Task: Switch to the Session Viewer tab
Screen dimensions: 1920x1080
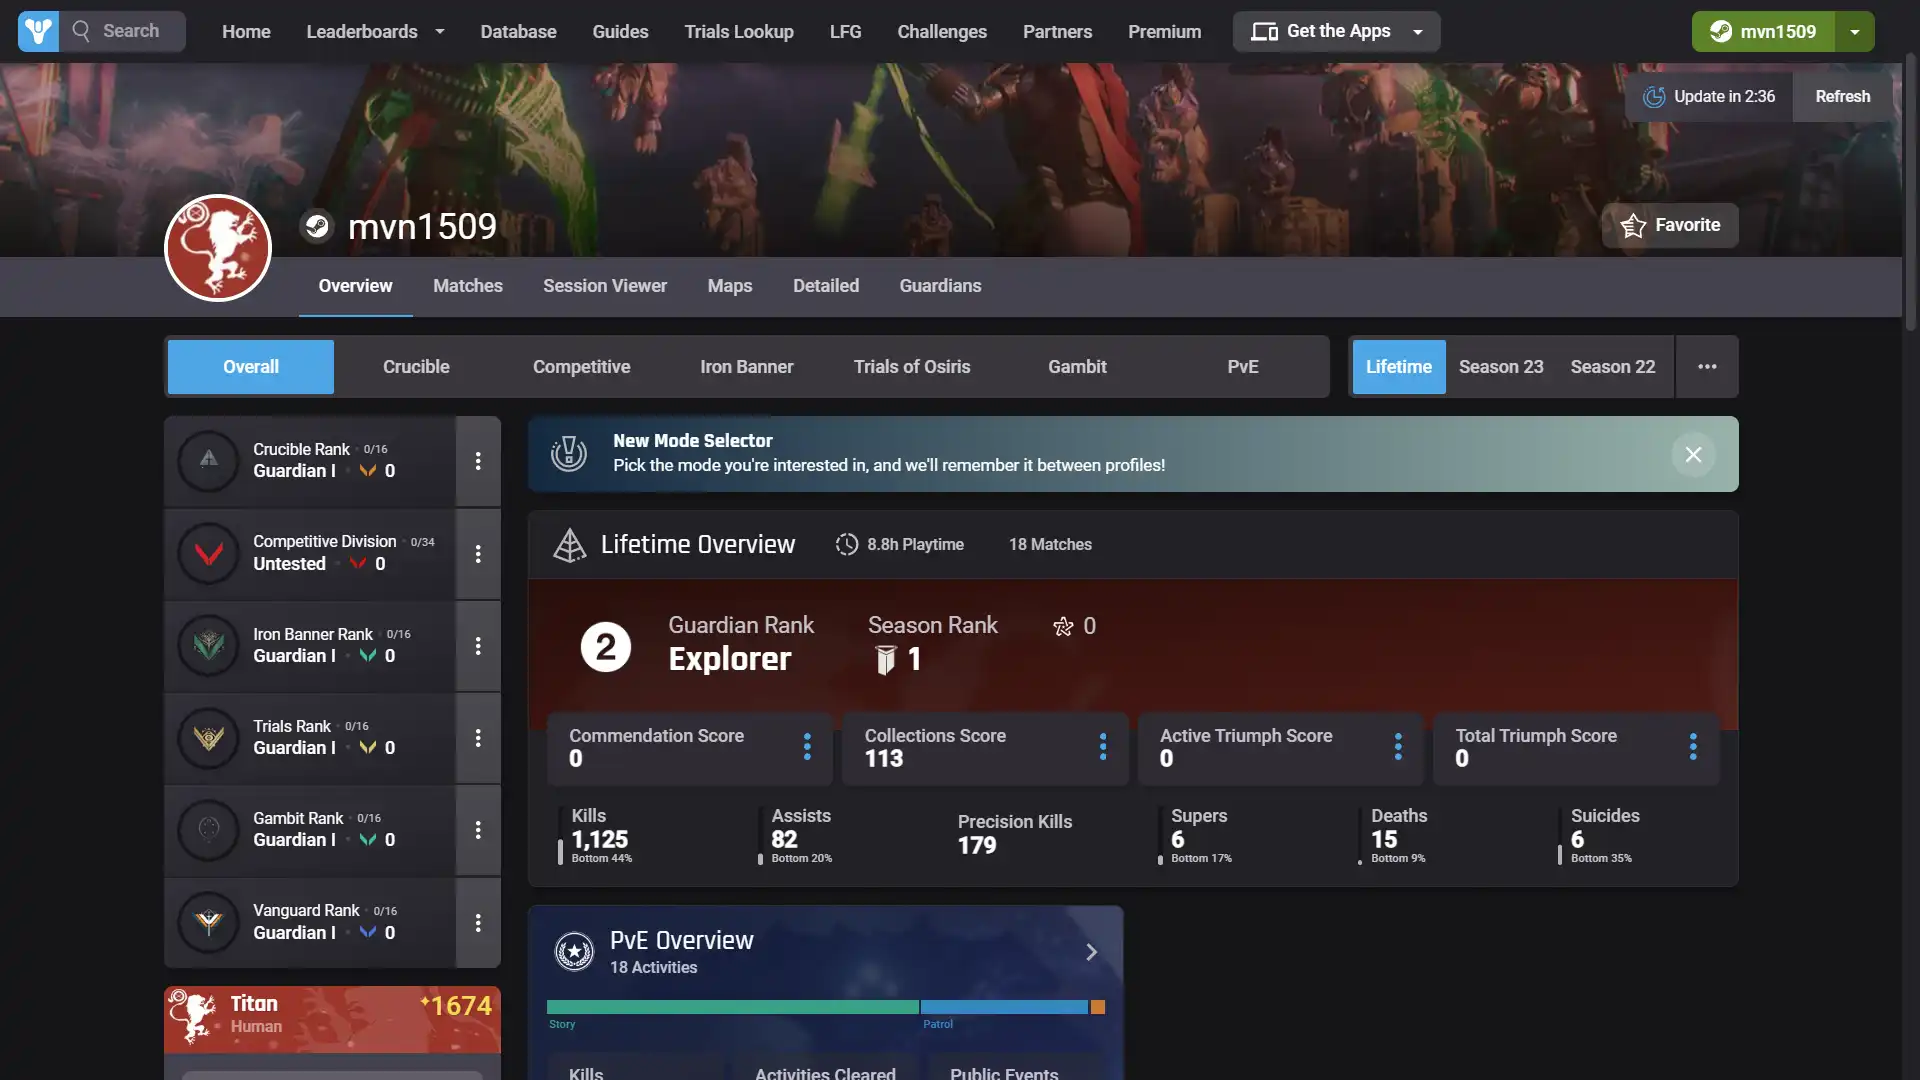Action: [x=605, y=286]
